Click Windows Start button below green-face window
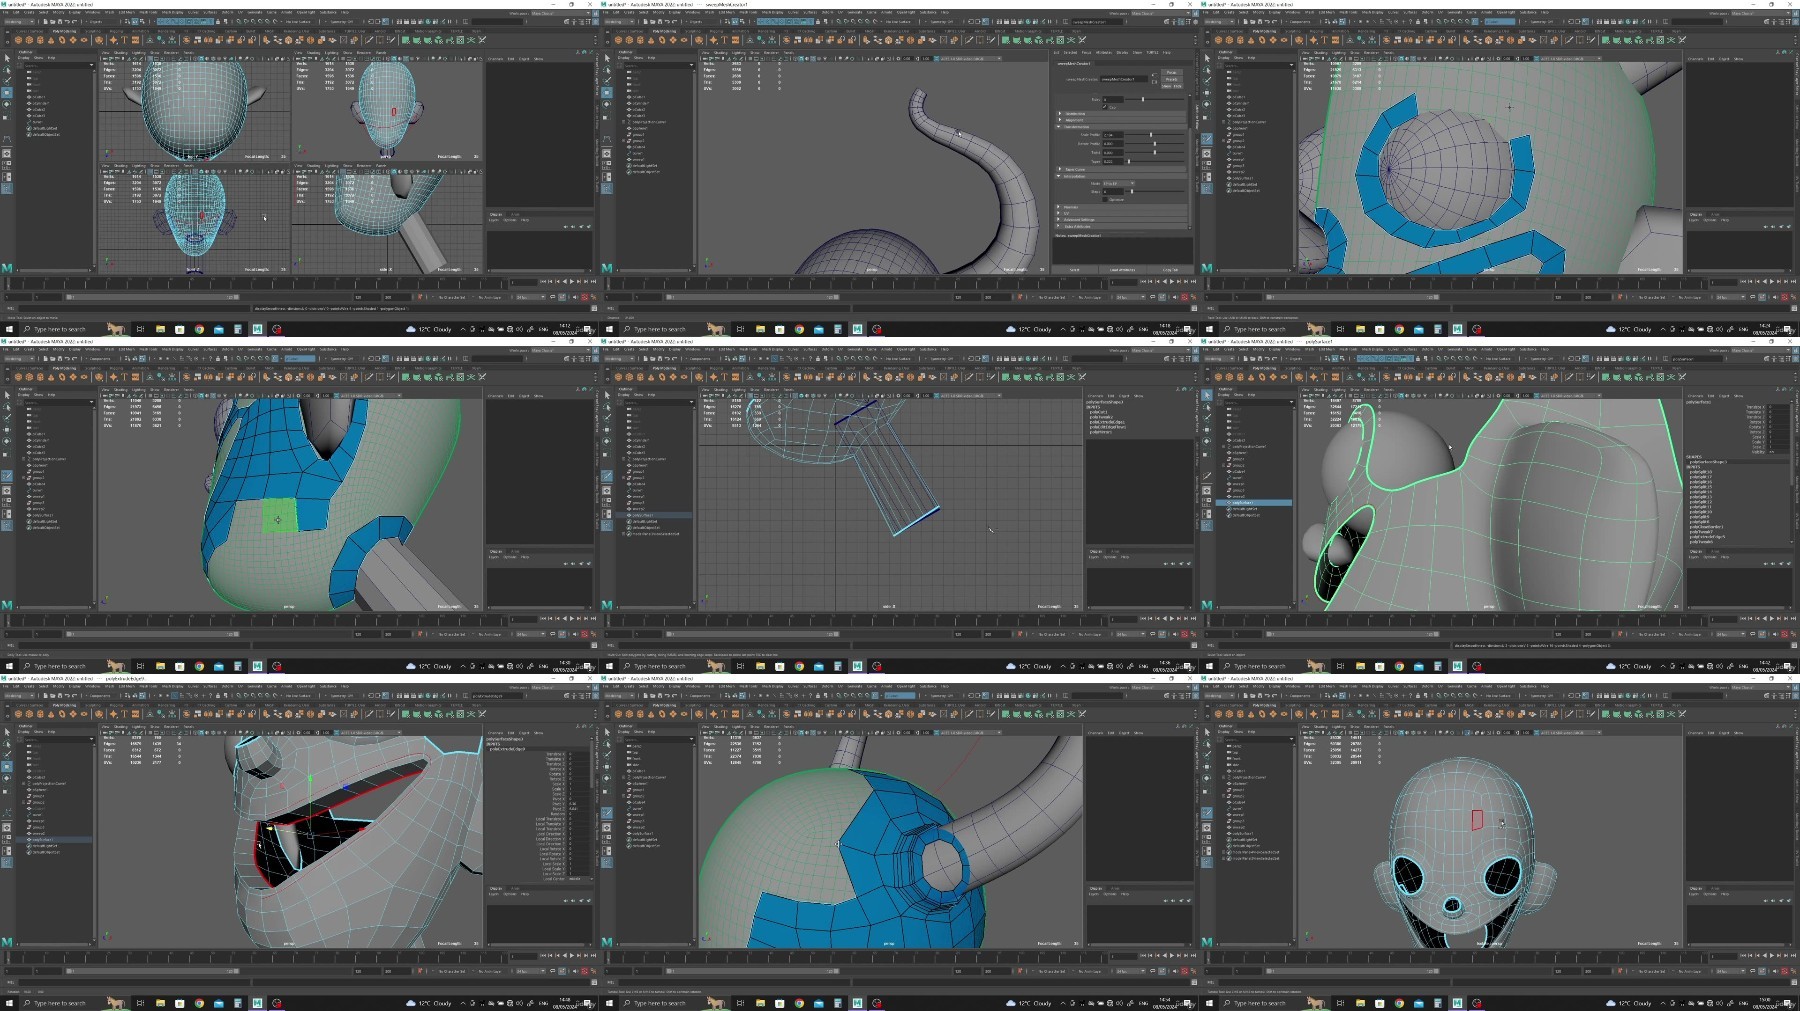This screenshot has width=1800, height=1011. [9, 666]
